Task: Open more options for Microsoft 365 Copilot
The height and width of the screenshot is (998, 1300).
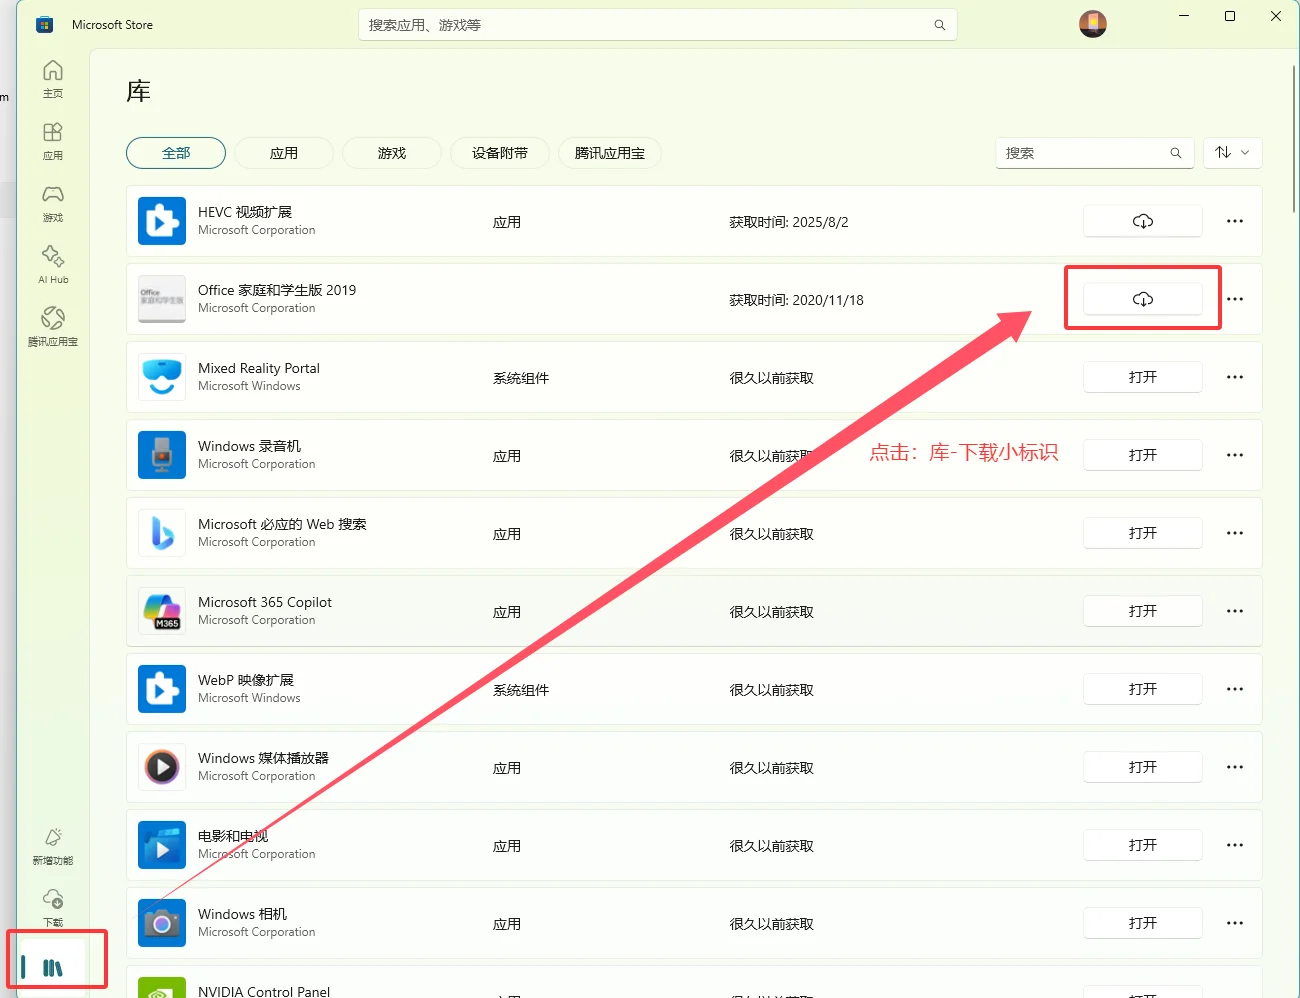Action: coord(1234,611)
